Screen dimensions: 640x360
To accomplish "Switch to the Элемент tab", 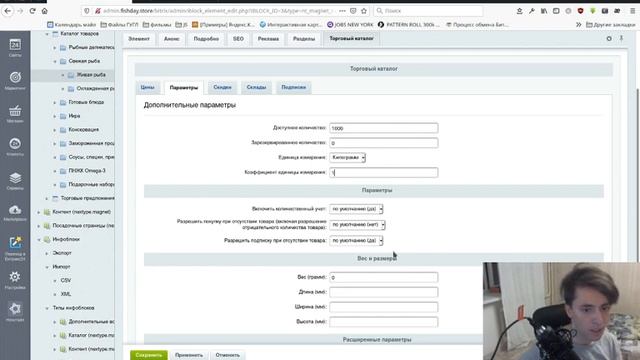I will [139, 39].
